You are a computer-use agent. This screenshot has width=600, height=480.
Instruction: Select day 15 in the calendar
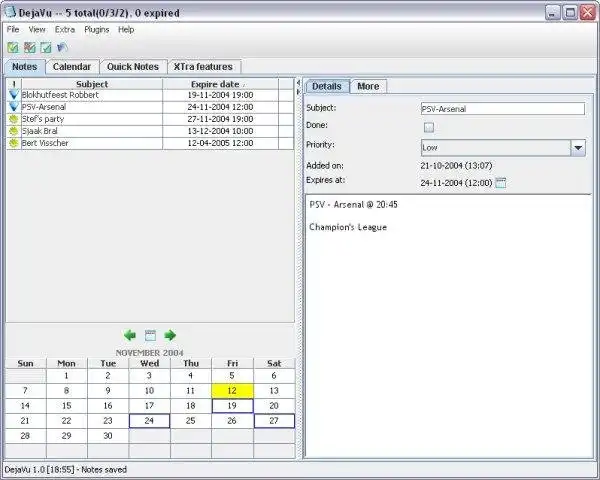67,406
